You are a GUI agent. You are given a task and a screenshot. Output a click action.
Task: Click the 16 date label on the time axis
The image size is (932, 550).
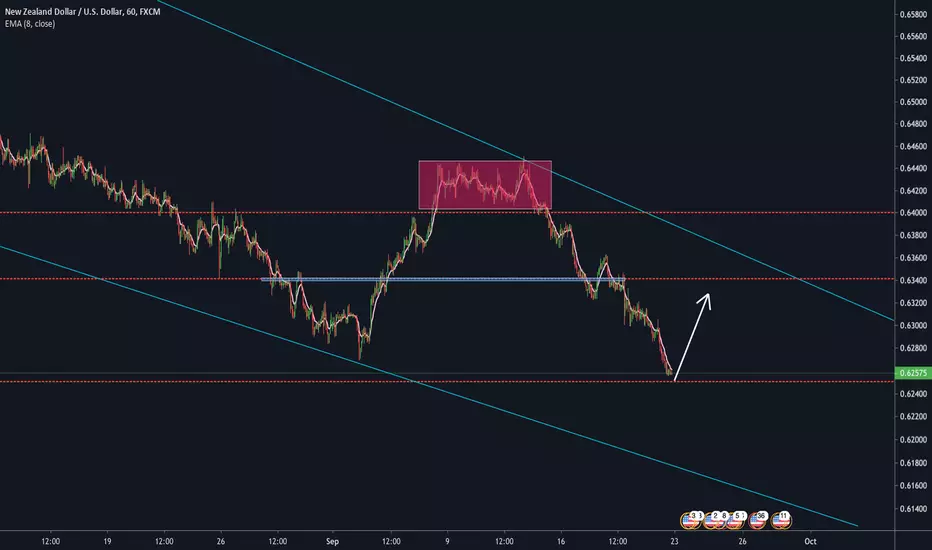pos(561,541)
